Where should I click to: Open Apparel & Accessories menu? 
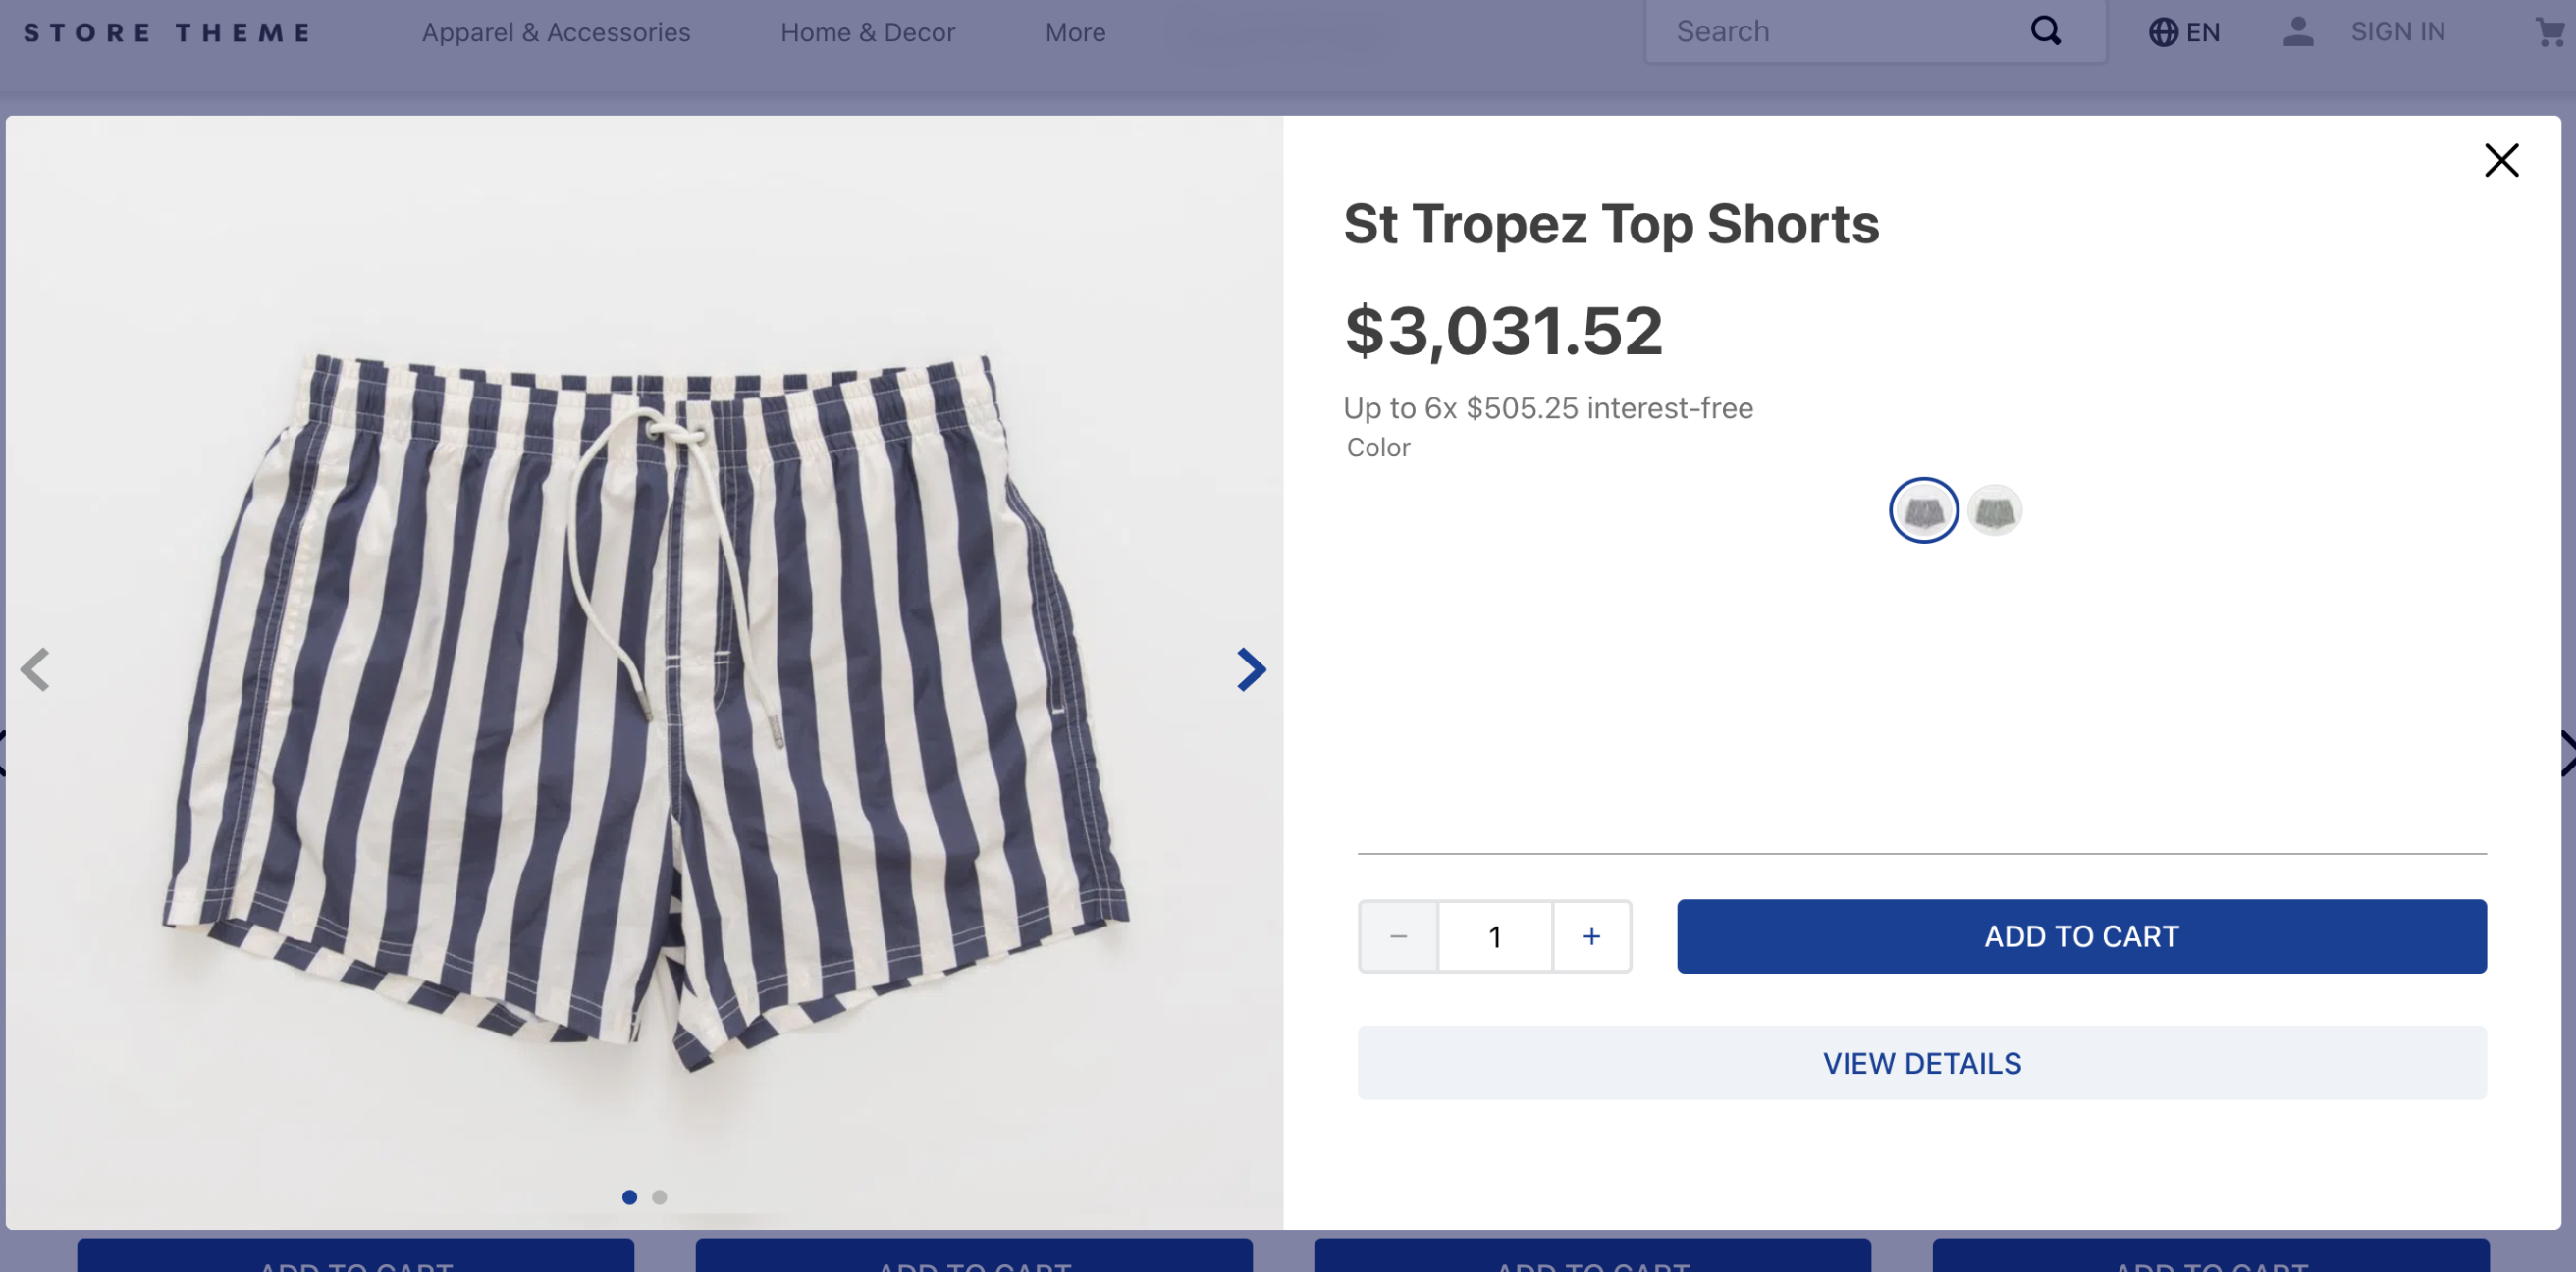click(x=556, y=33)
